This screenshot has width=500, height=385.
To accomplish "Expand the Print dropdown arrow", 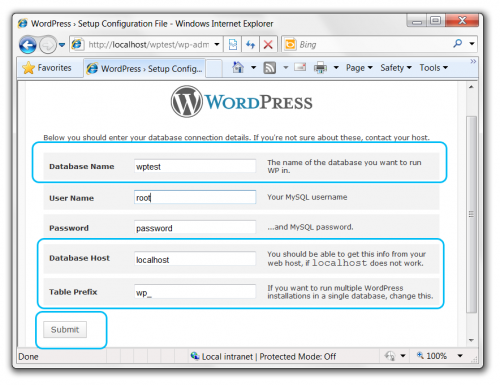I will [336, 68].
